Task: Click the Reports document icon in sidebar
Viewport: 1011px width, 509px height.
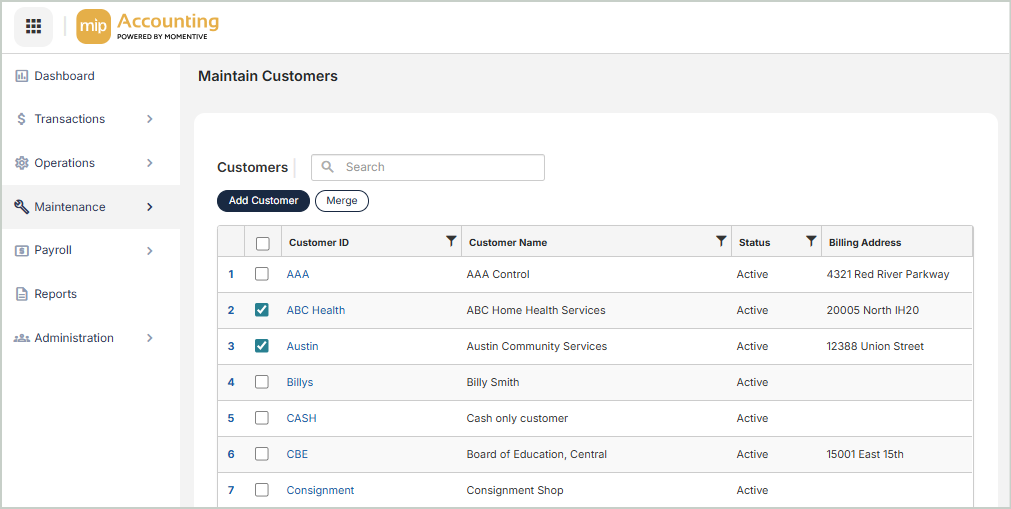Action: 22,294
